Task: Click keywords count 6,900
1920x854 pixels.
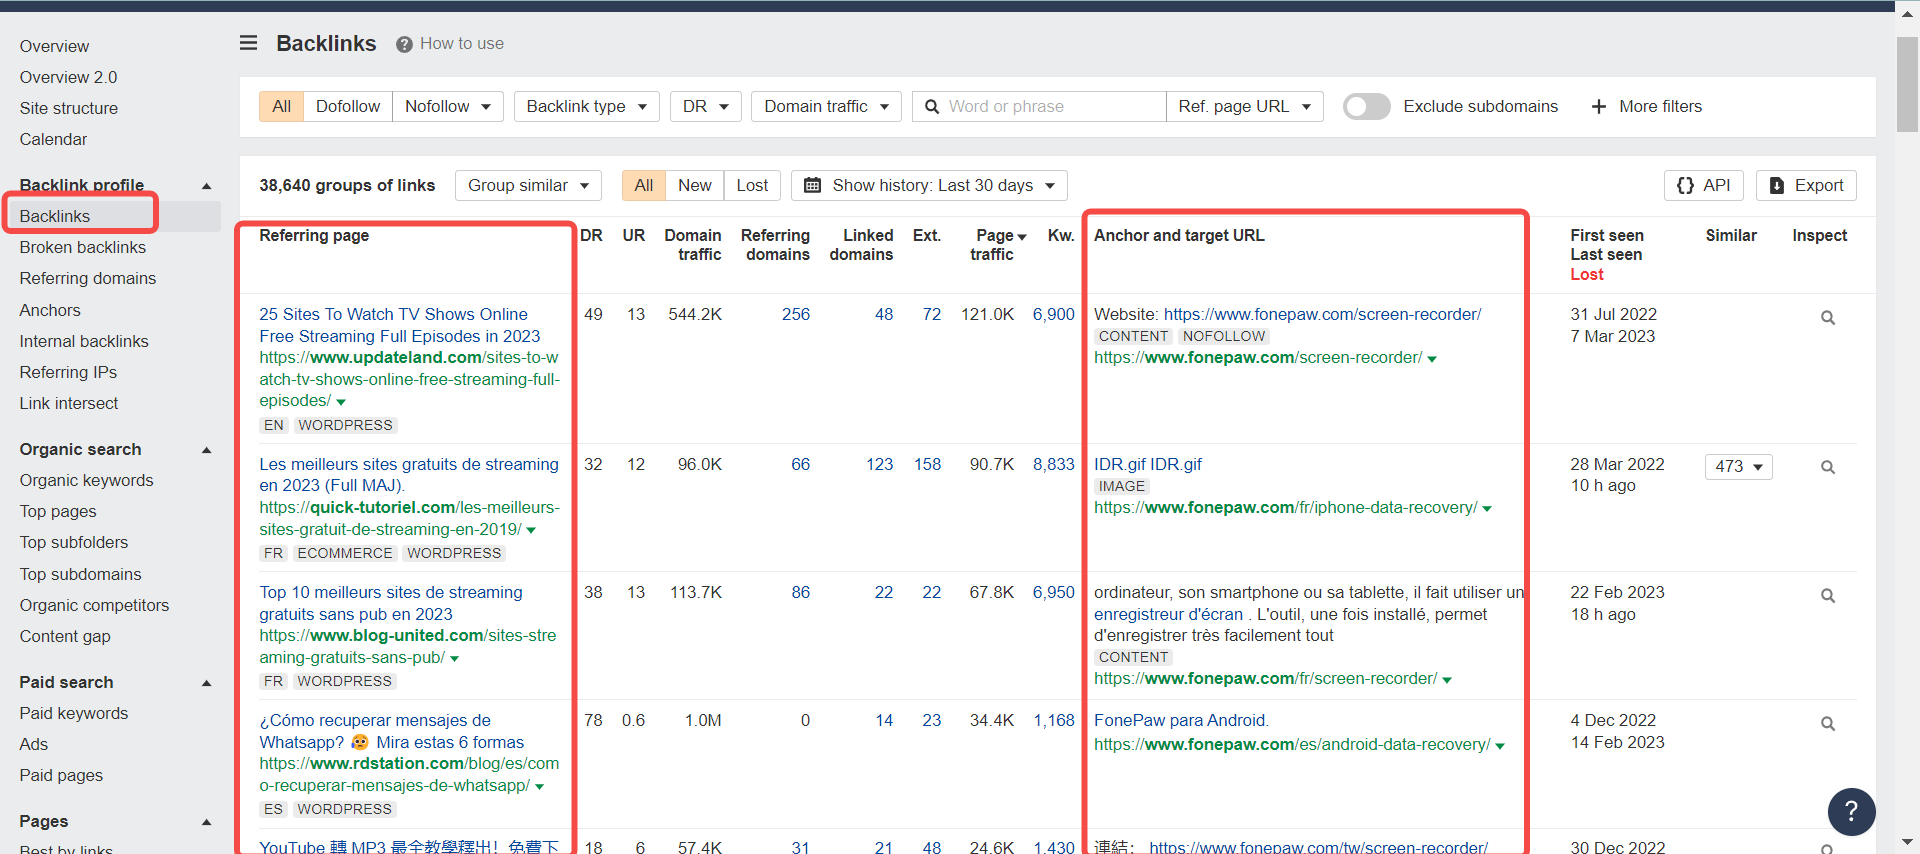Action: click(x=1053, y=314)
